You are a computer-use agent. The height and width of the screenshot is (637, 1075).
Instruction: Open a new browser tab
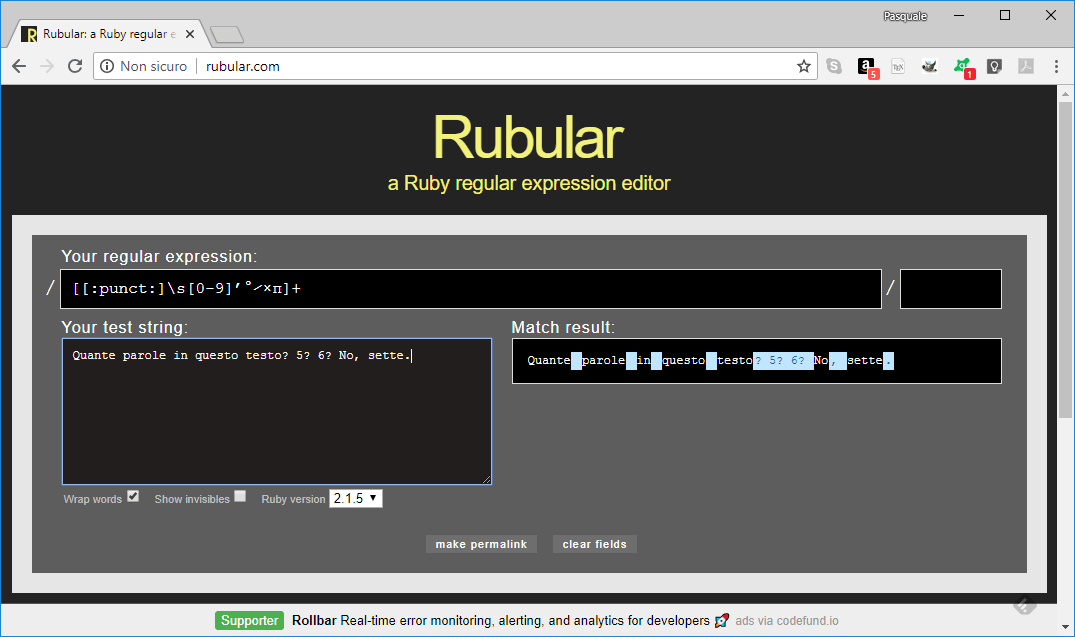(227, 34)
